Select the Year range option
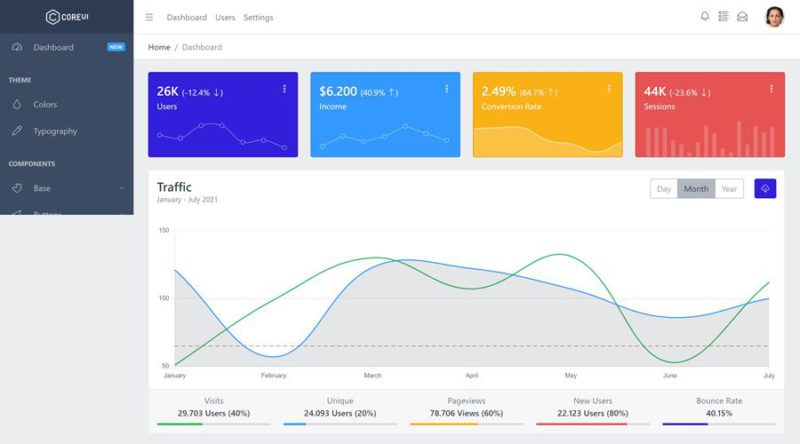 (729, 189)
